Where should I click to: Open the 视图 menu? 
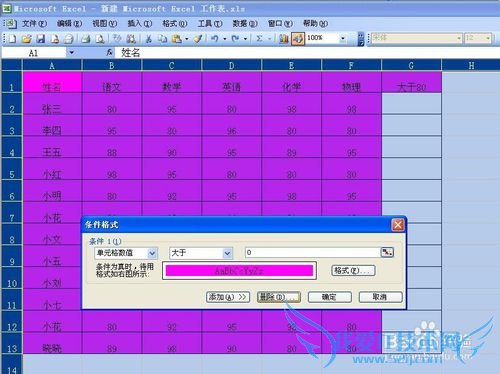click(105, 23)
